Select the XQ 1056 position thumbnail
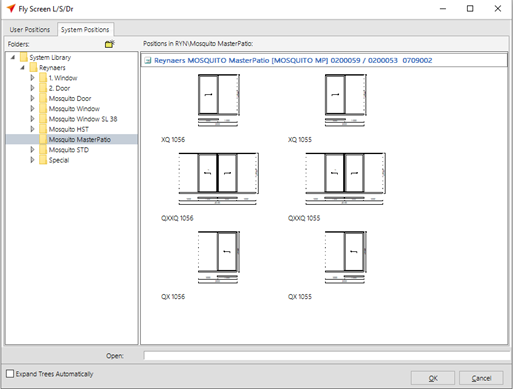The width and height of the screenshot is (513, 389). (218, 100)
